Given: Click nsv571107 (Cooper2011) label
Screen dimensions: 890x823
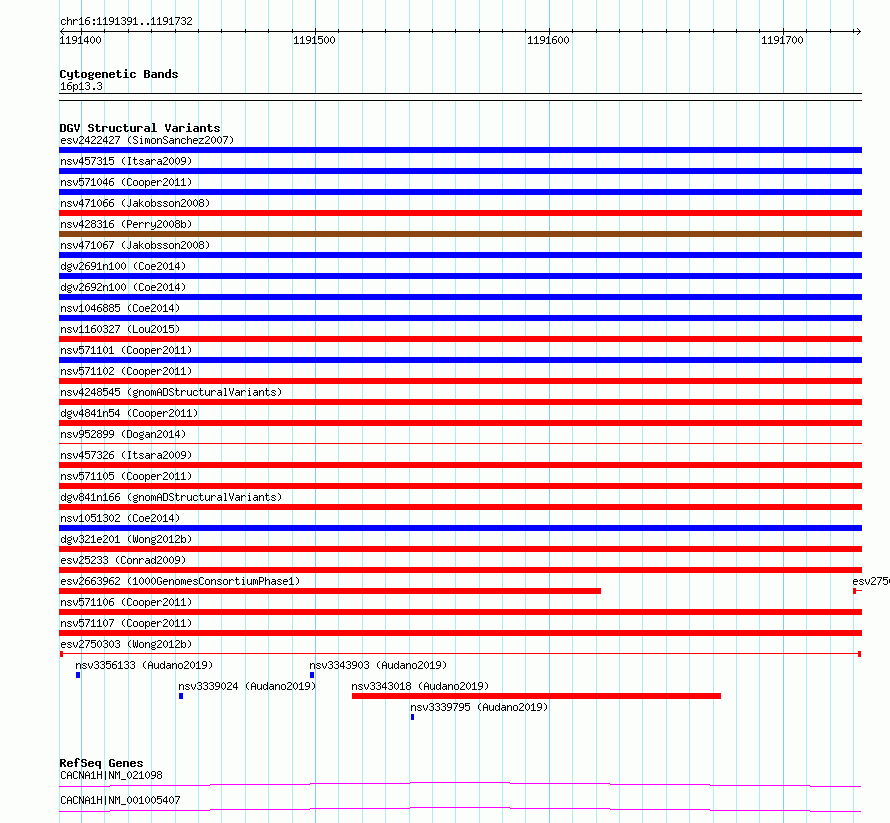Looking at the screenshot, I should pos(126,623).
